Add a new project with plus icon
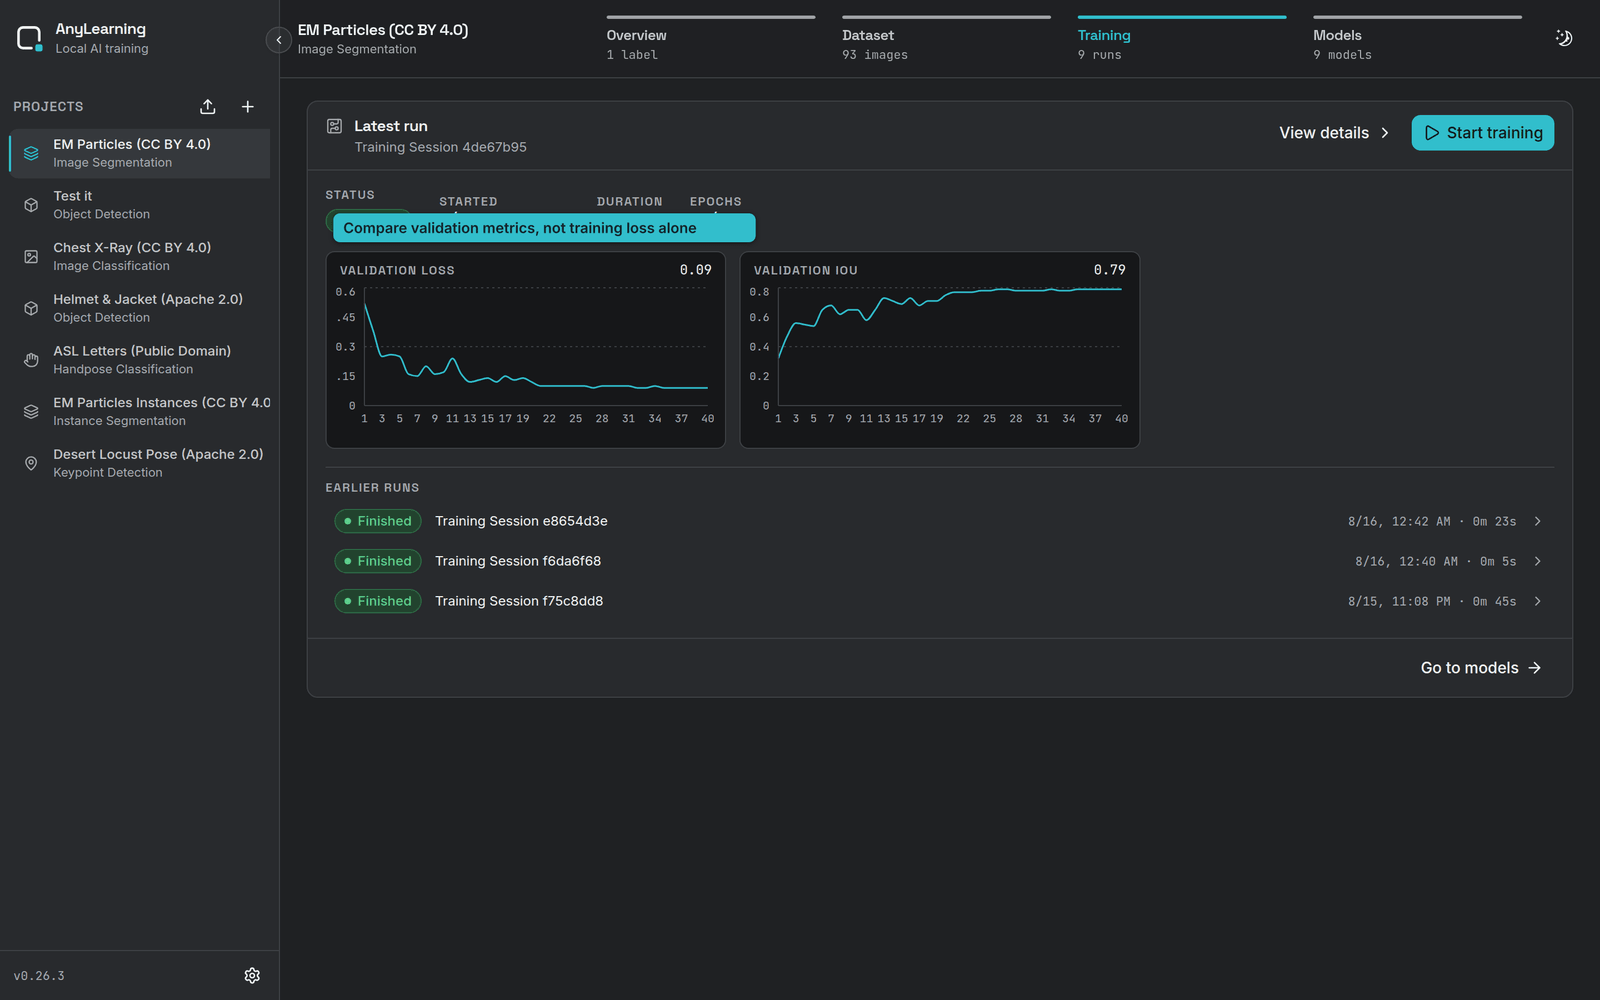This screenshot has height=1000, width=1600. point(248,107)
